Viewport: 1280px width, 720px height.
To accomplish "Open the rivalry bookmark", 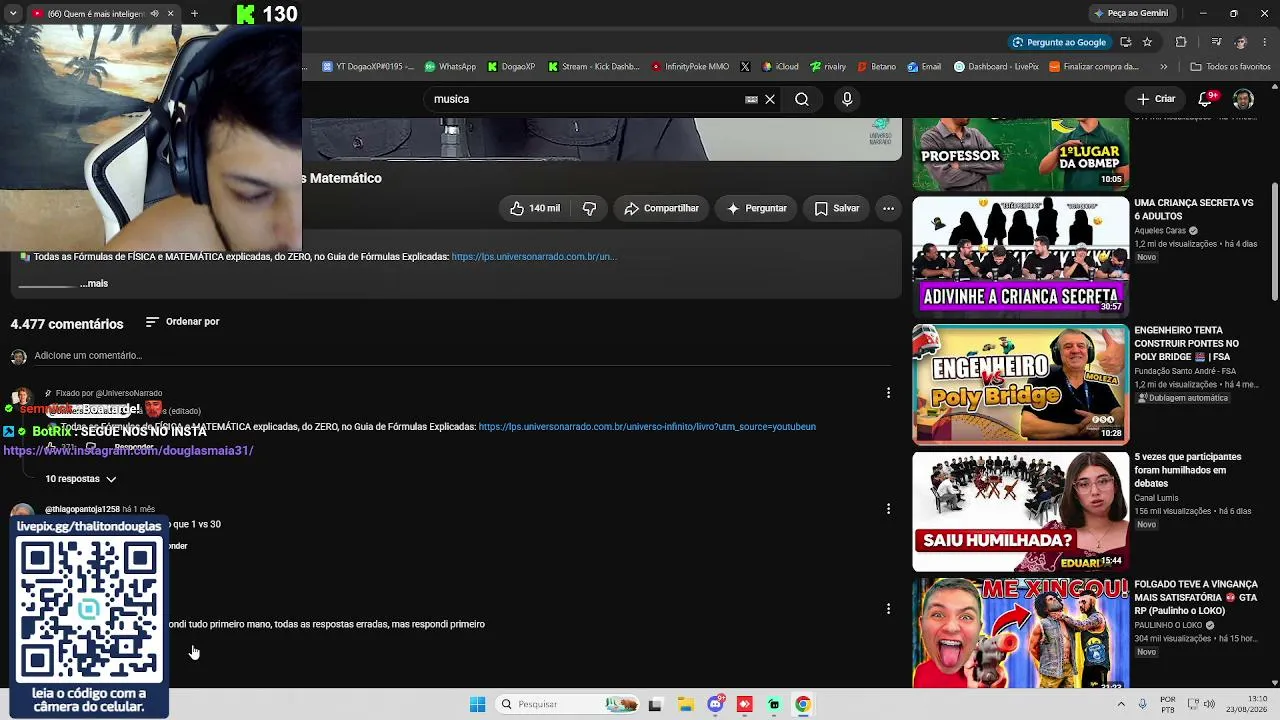I will click(x=829, y=67).
